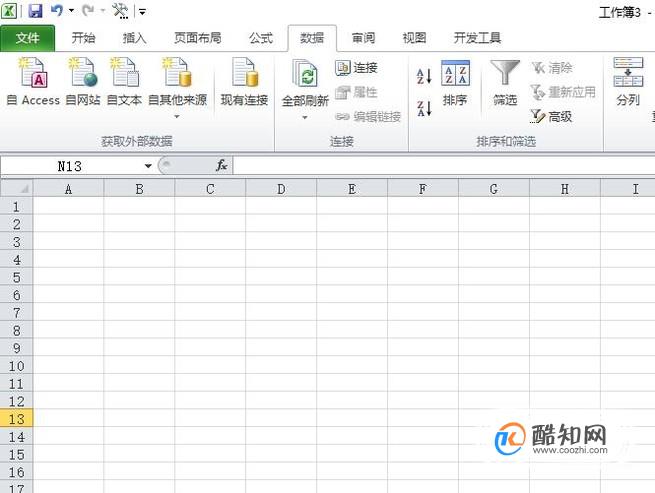
Task: Switch to the 开始 (Home) tab
Action: point(83,38)
